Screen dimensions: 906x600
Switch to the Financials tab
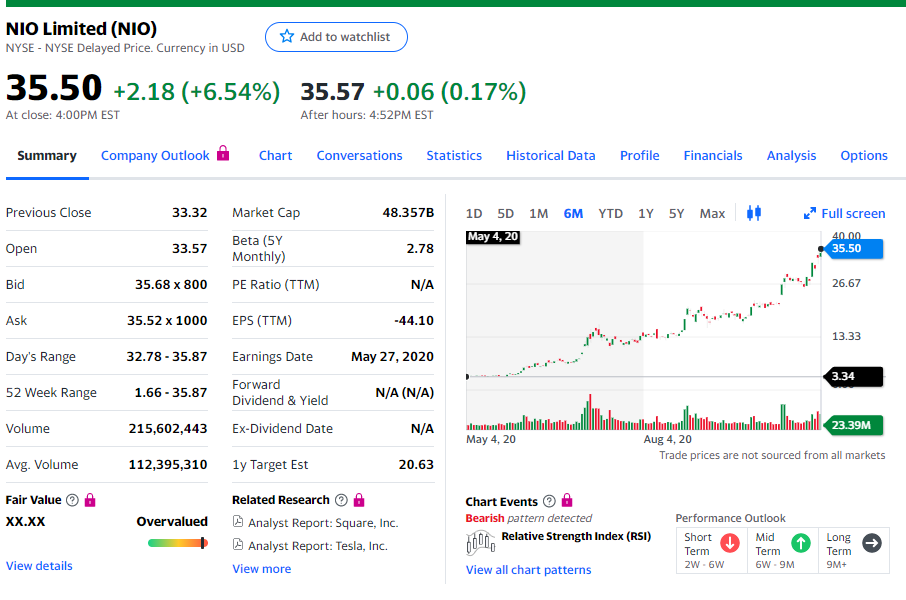[x=712, y=155]
